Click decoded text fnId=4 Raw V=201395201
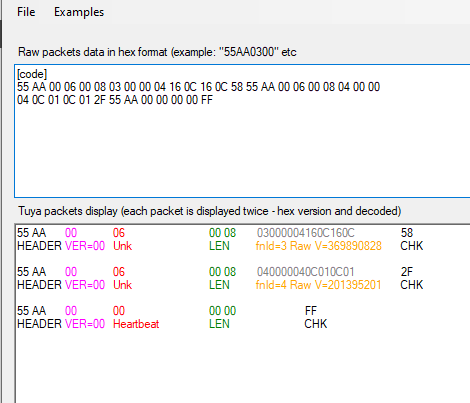Image resolution: width=470 pixels, height=403 pixels. [318, 285]
